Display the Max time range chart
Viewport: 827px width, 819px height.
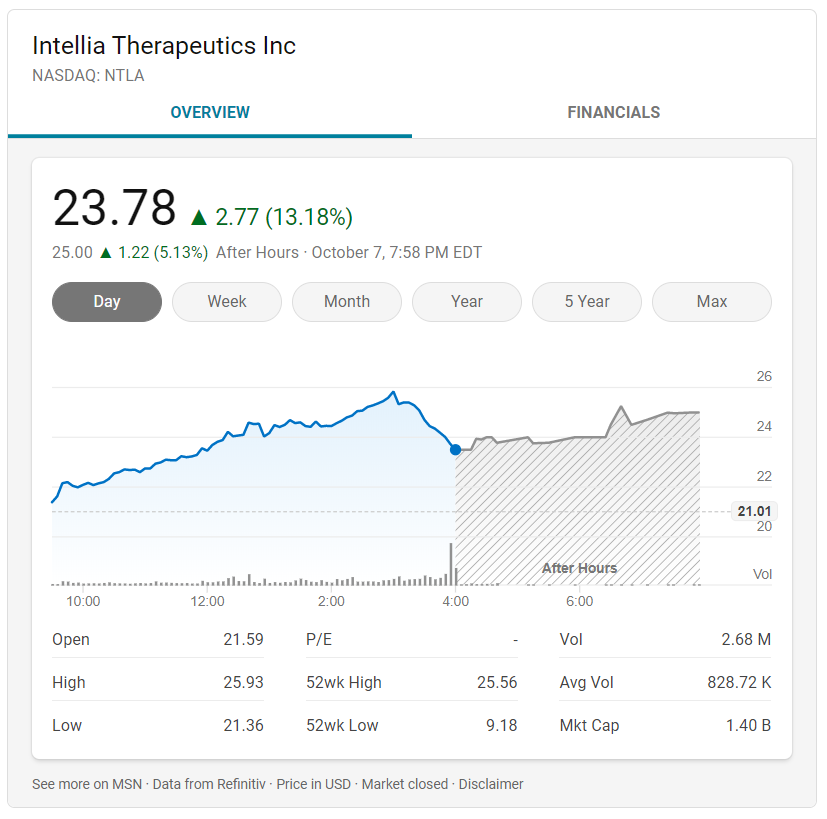point(712,302)
